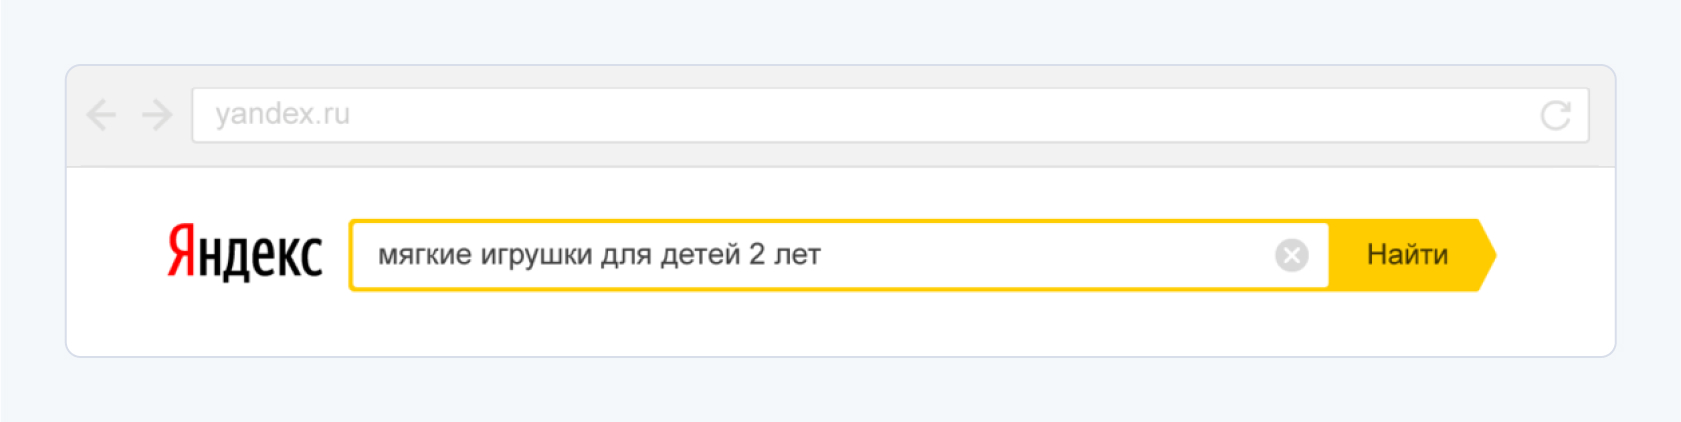Click empty area right of the query text
This screenshot has height=422, width=1681.
[1050, 256]
